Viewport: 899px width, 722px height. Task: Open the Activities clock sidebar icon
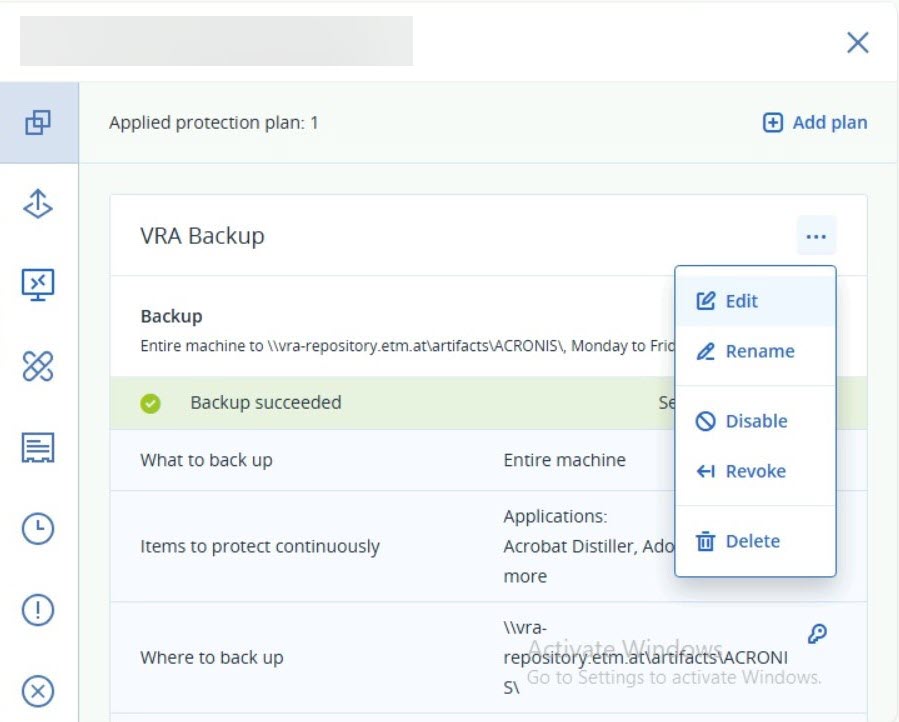pos(38,529)
